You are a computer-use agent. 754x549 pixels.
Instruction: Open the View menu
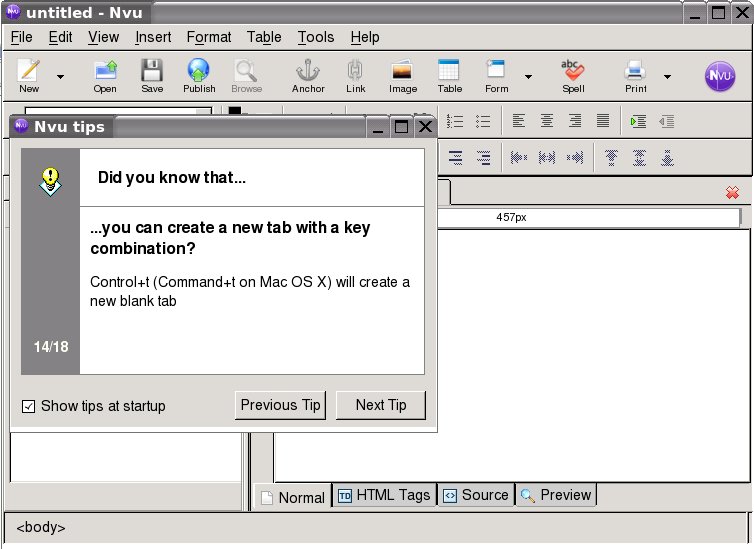pos(103,37)
